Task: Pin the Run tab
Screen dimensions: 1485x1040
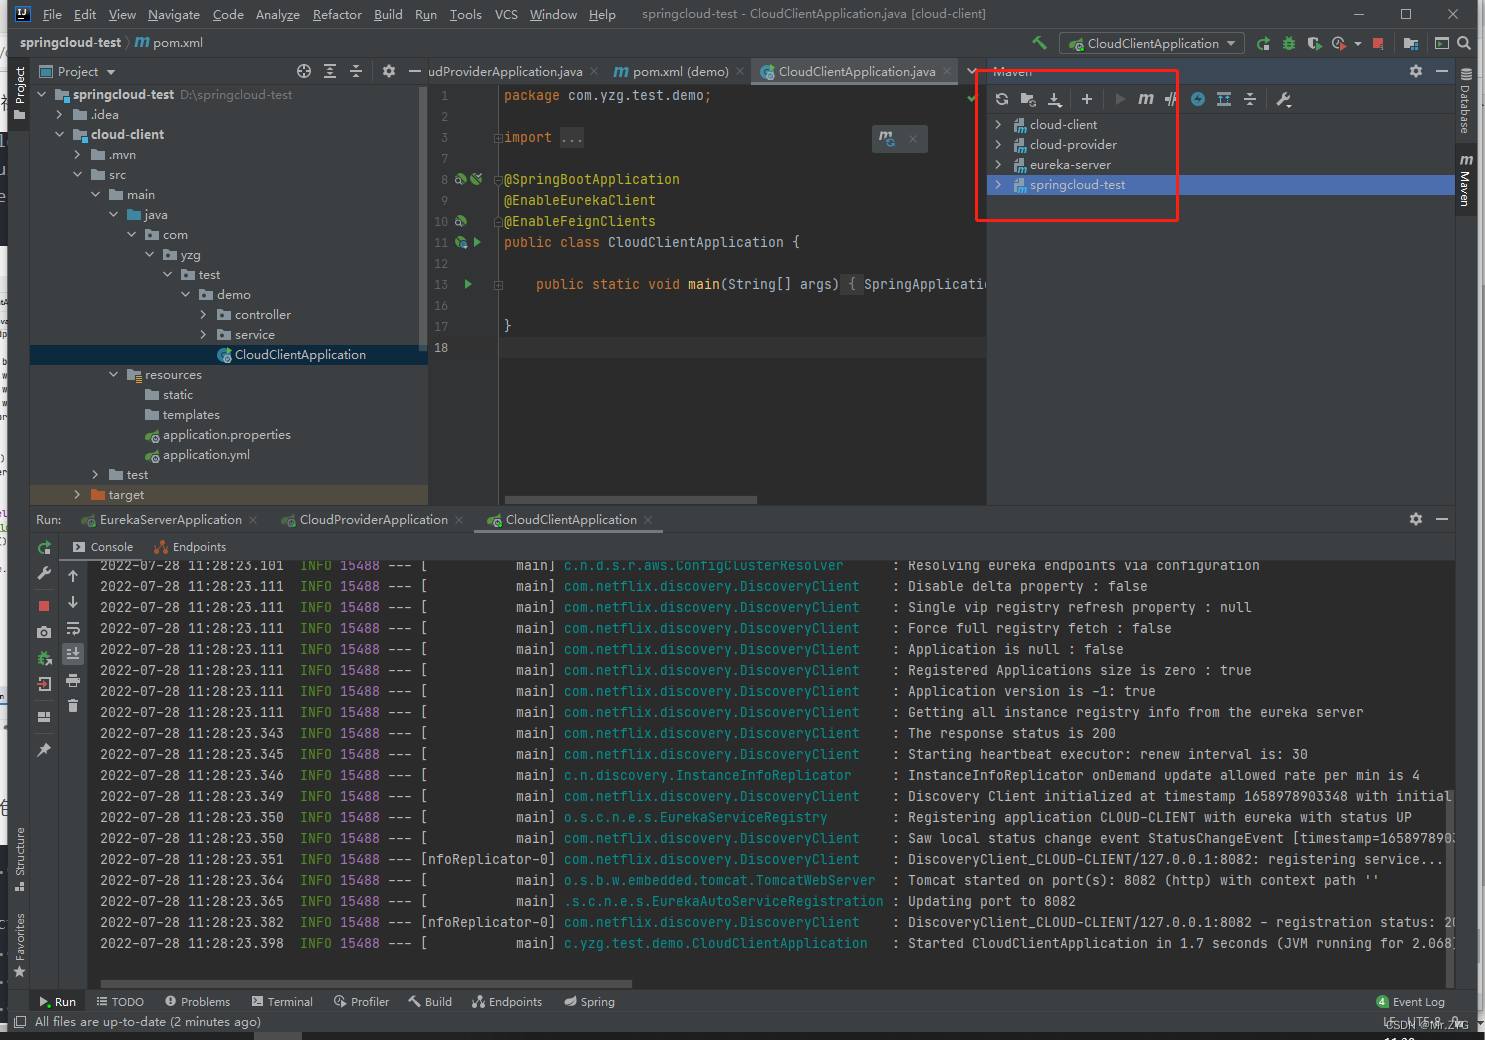Action: pos(44,750)
